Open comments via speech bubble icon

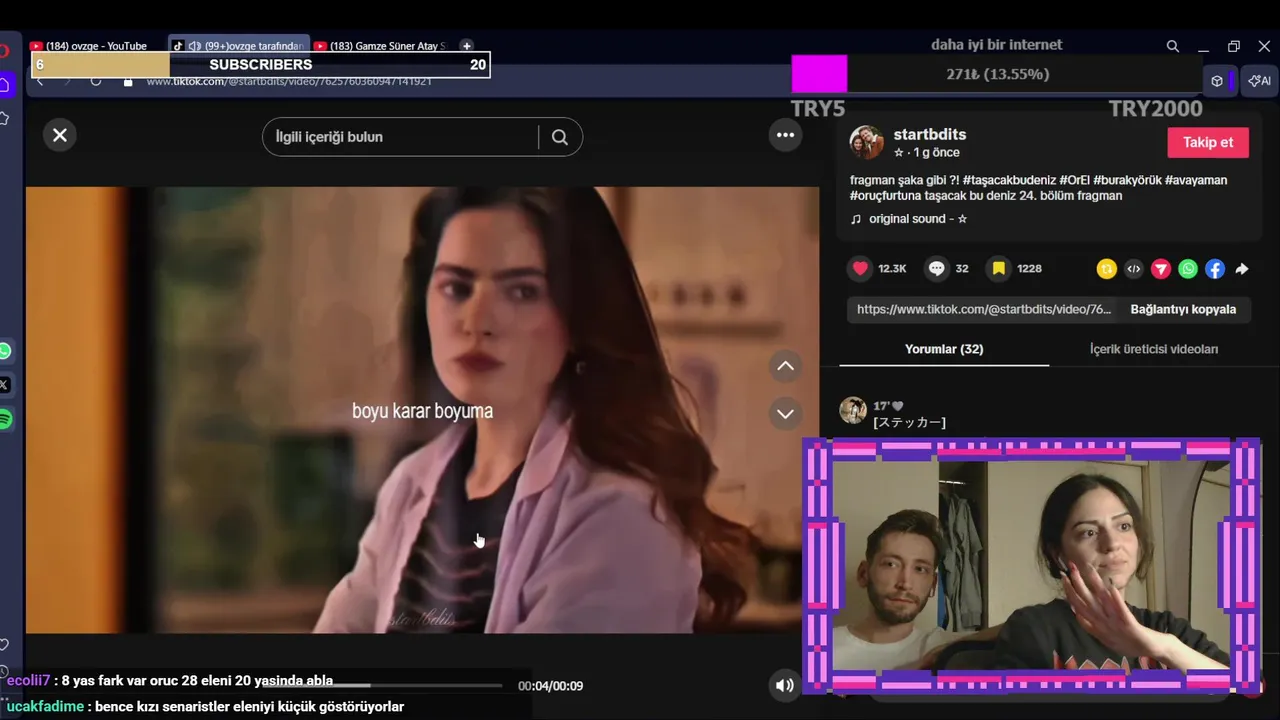tap(936, 268)
